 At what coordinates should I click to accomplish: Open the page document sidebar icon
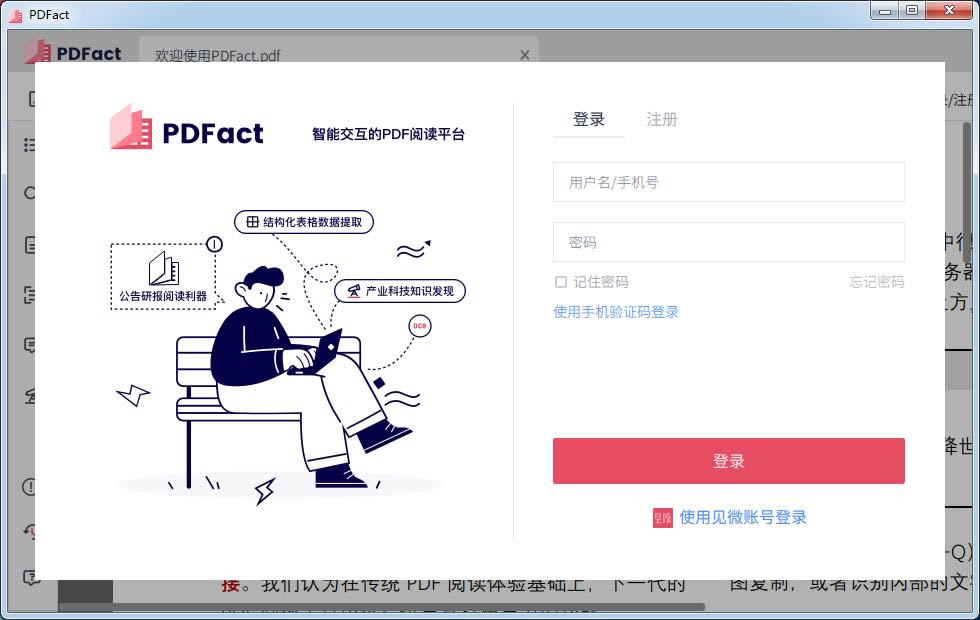coord(29,245)
